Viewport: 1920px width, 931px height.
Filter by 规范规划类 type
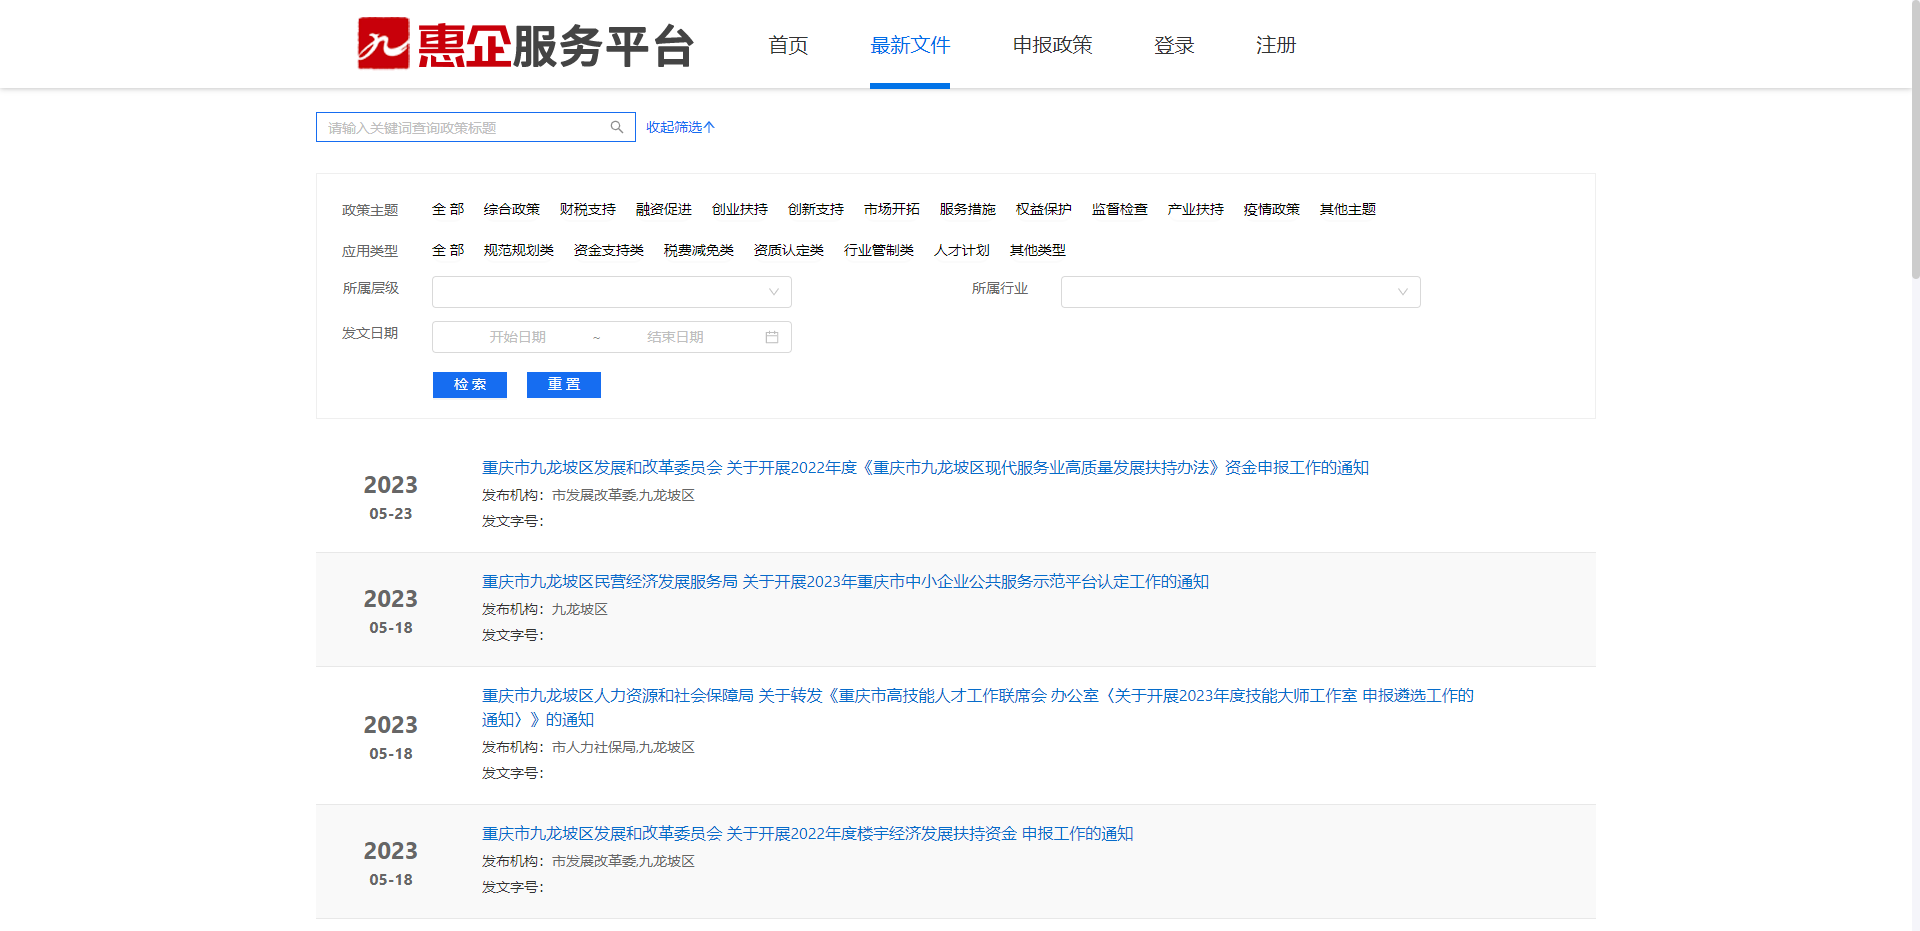(519, 250)
